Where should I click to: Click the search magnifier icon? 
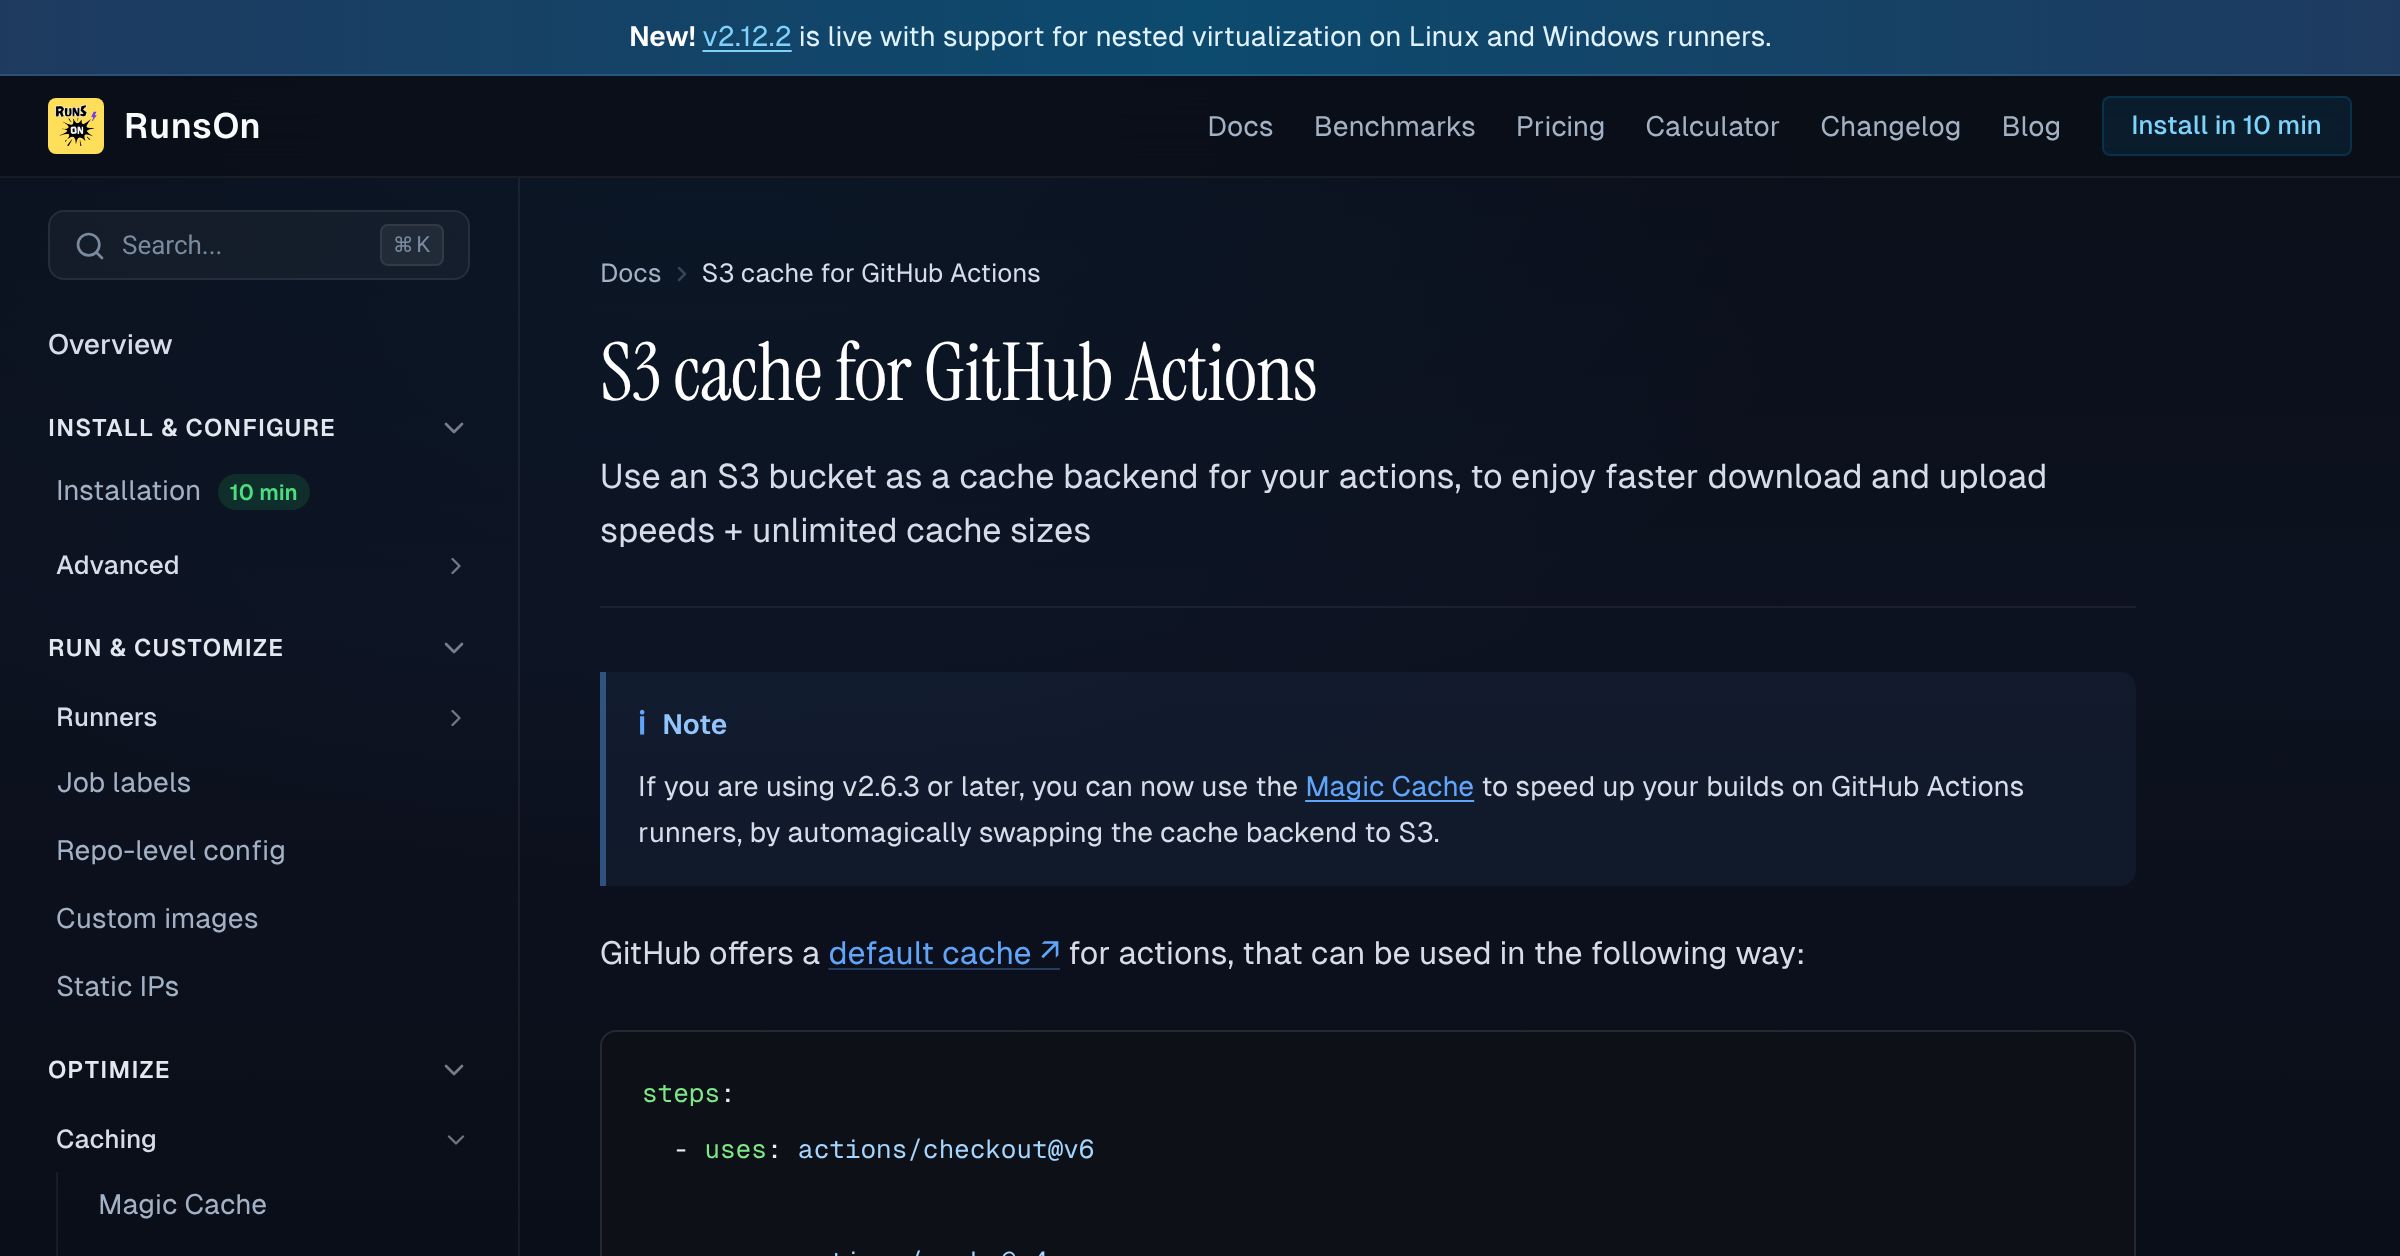point(91,245)
